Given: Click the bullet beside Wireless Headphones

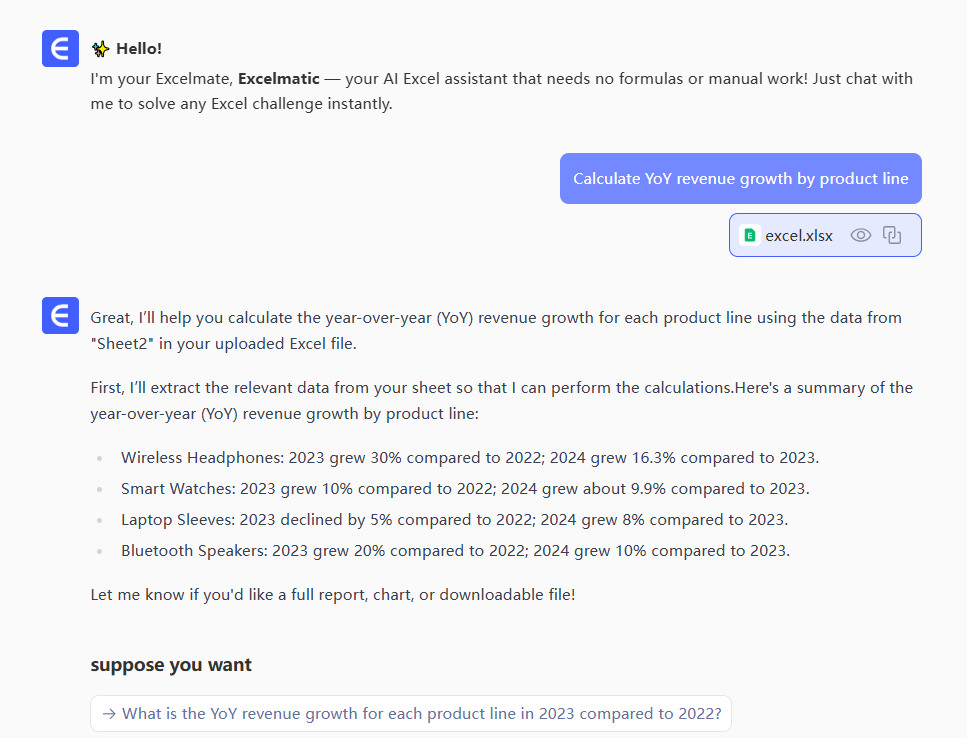Looking at the screenshot, I should 99,458.
